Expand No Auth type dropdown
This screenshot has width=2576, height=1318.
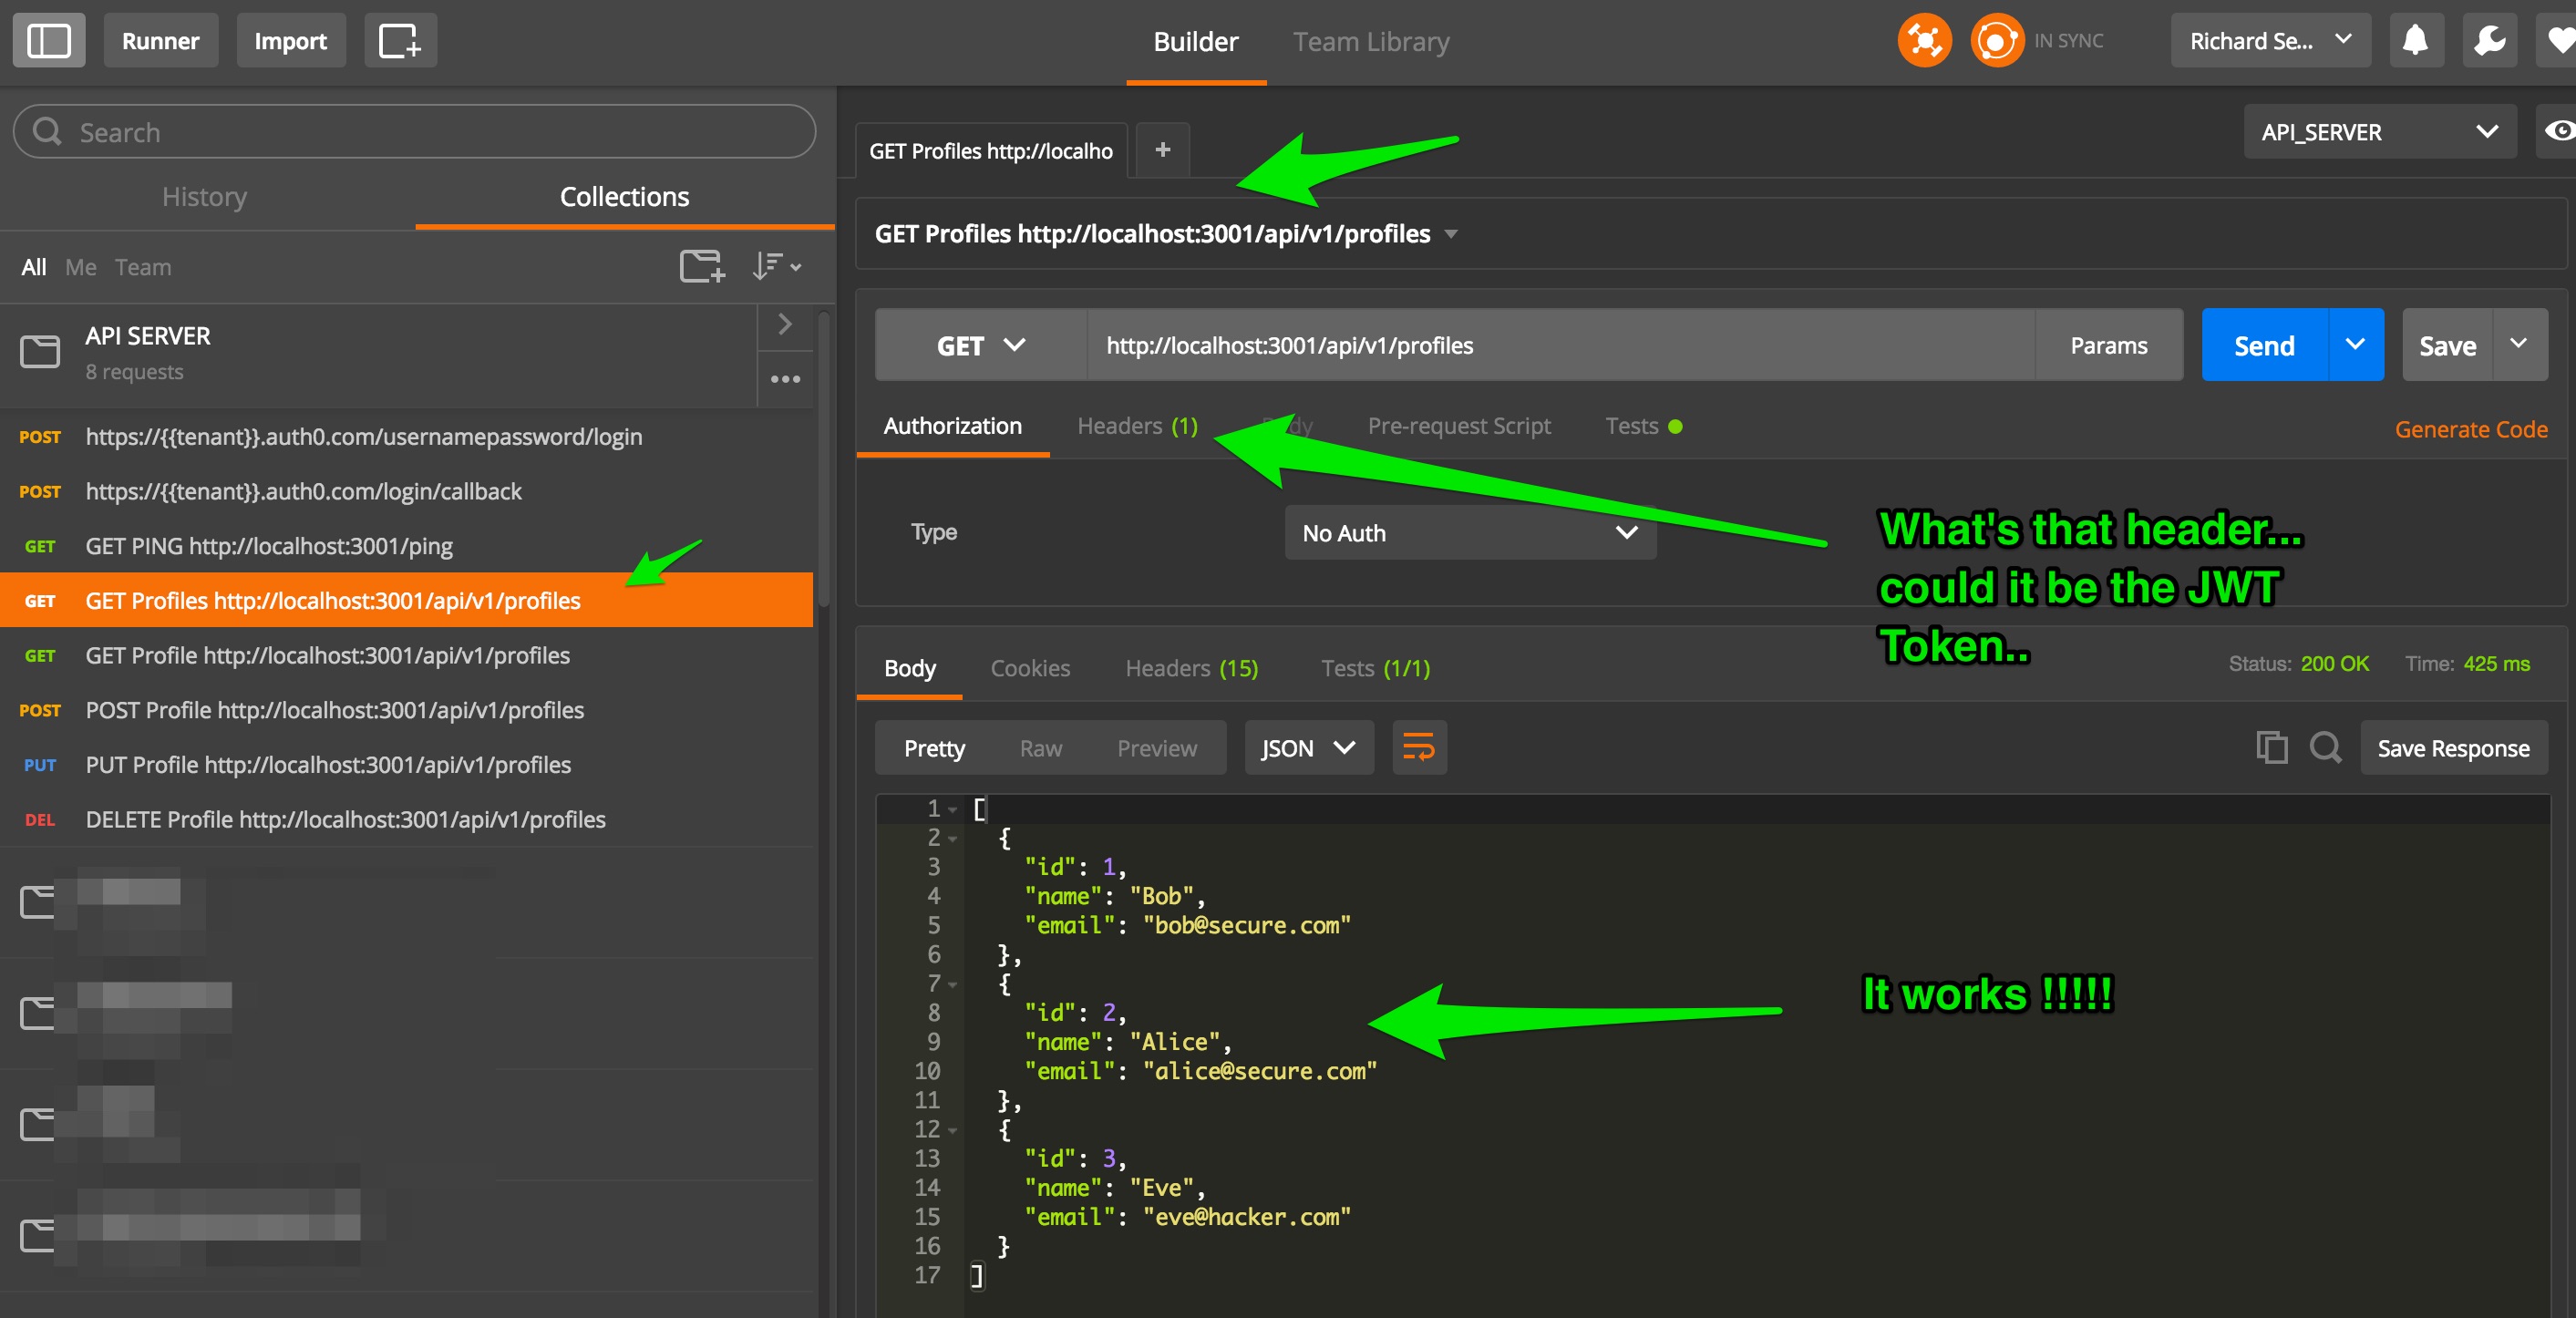pos(1469,533)
